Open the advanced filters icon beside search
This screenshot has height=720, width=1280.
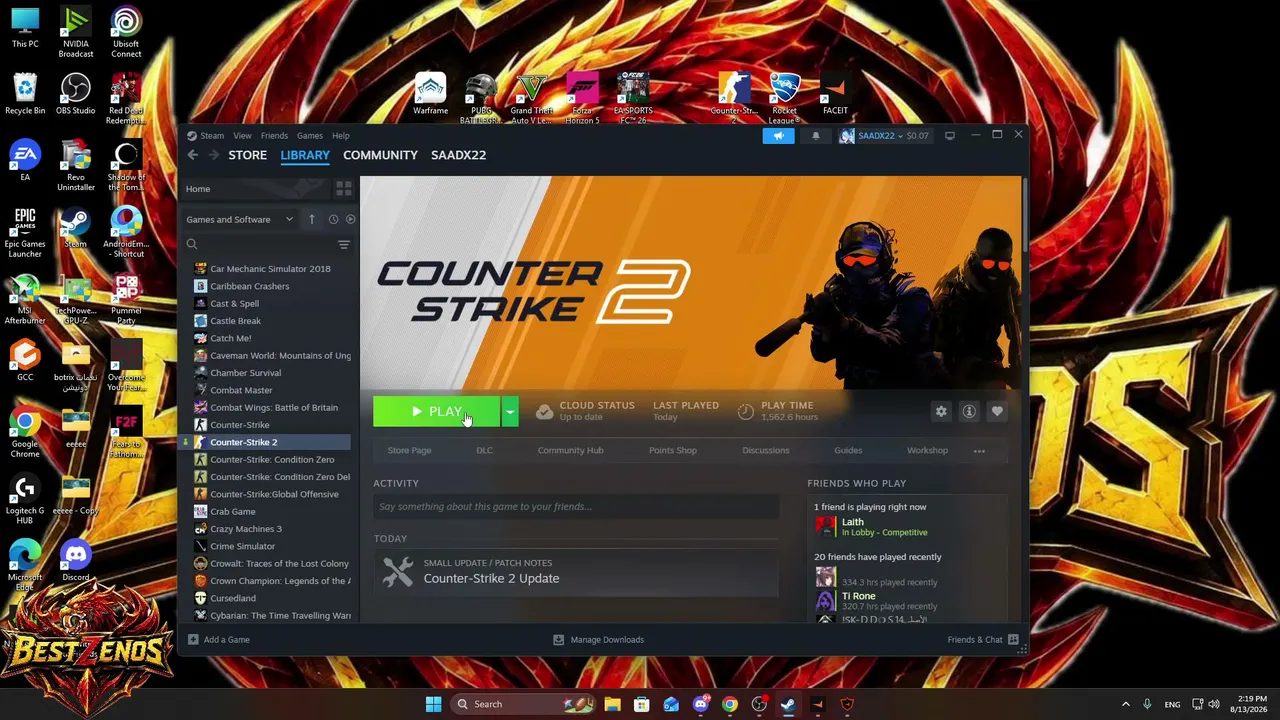pyautogui.click(x=344, y=244)
